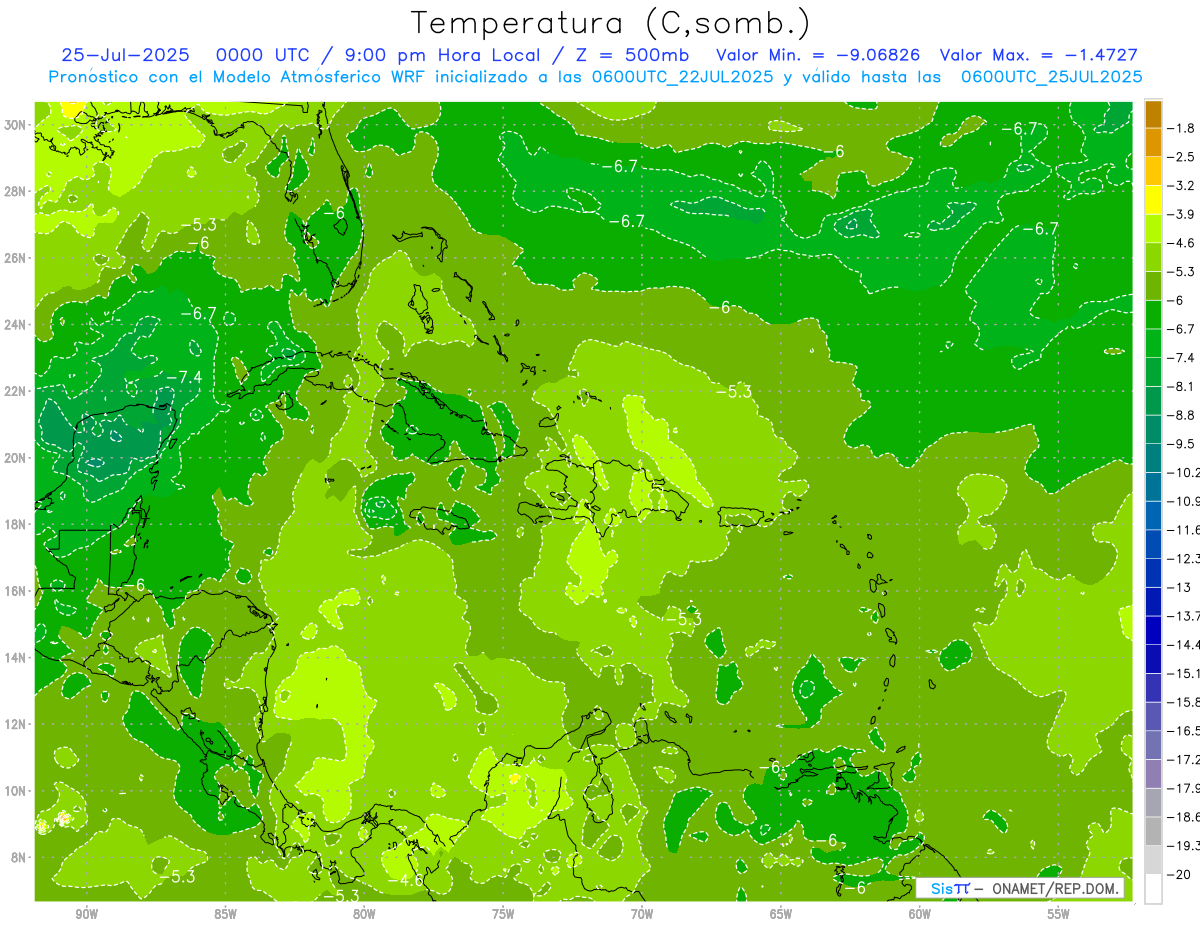1200x927 pixels.
Task: Click "Valor Max. = -1.4727" in the header
Action: pyautogui.click(x=1038, y=55)
